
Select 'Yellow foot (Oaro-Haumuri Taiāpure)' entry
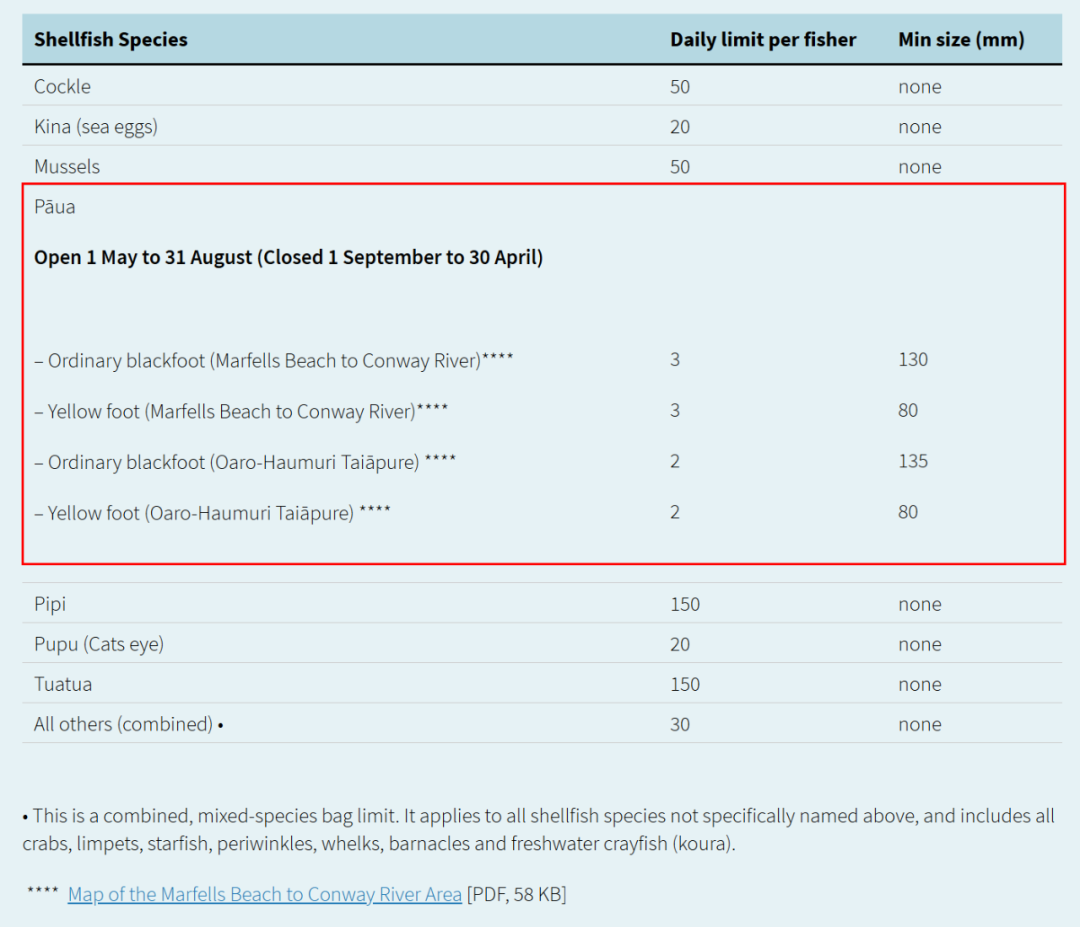point(212,513)
